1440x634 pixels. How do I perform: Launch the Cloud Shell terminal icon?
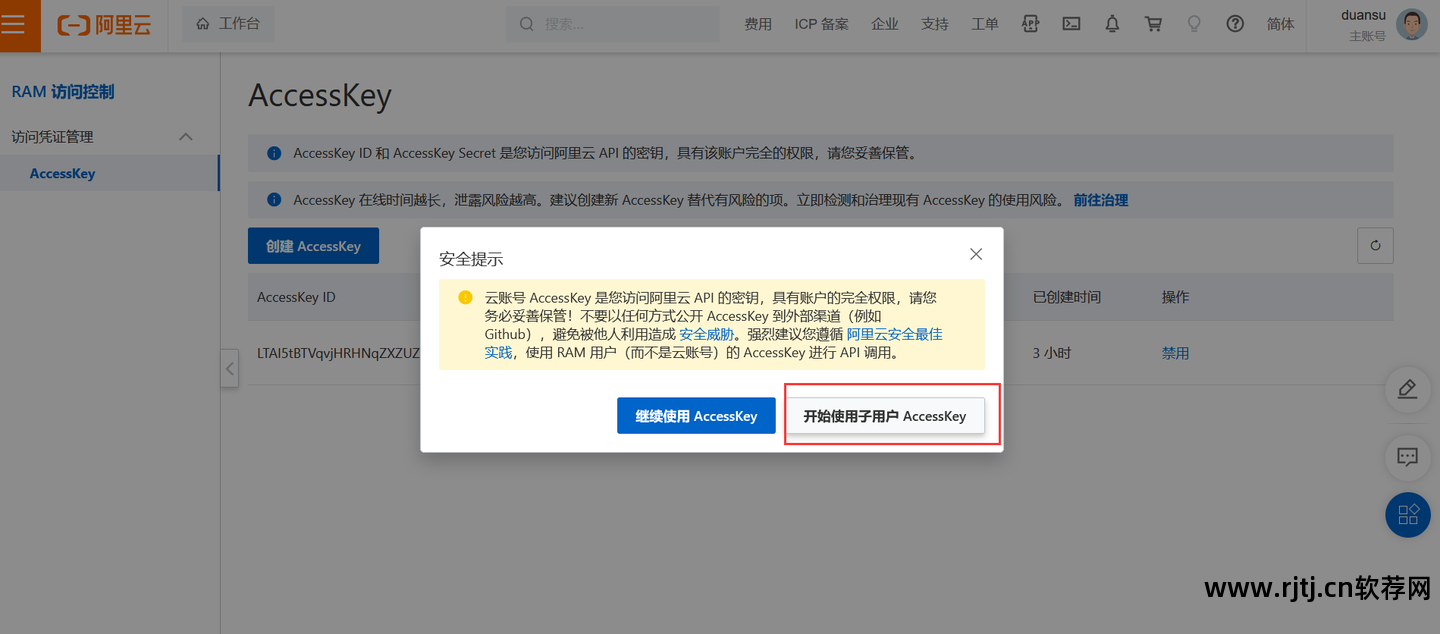click(1071, 24)
